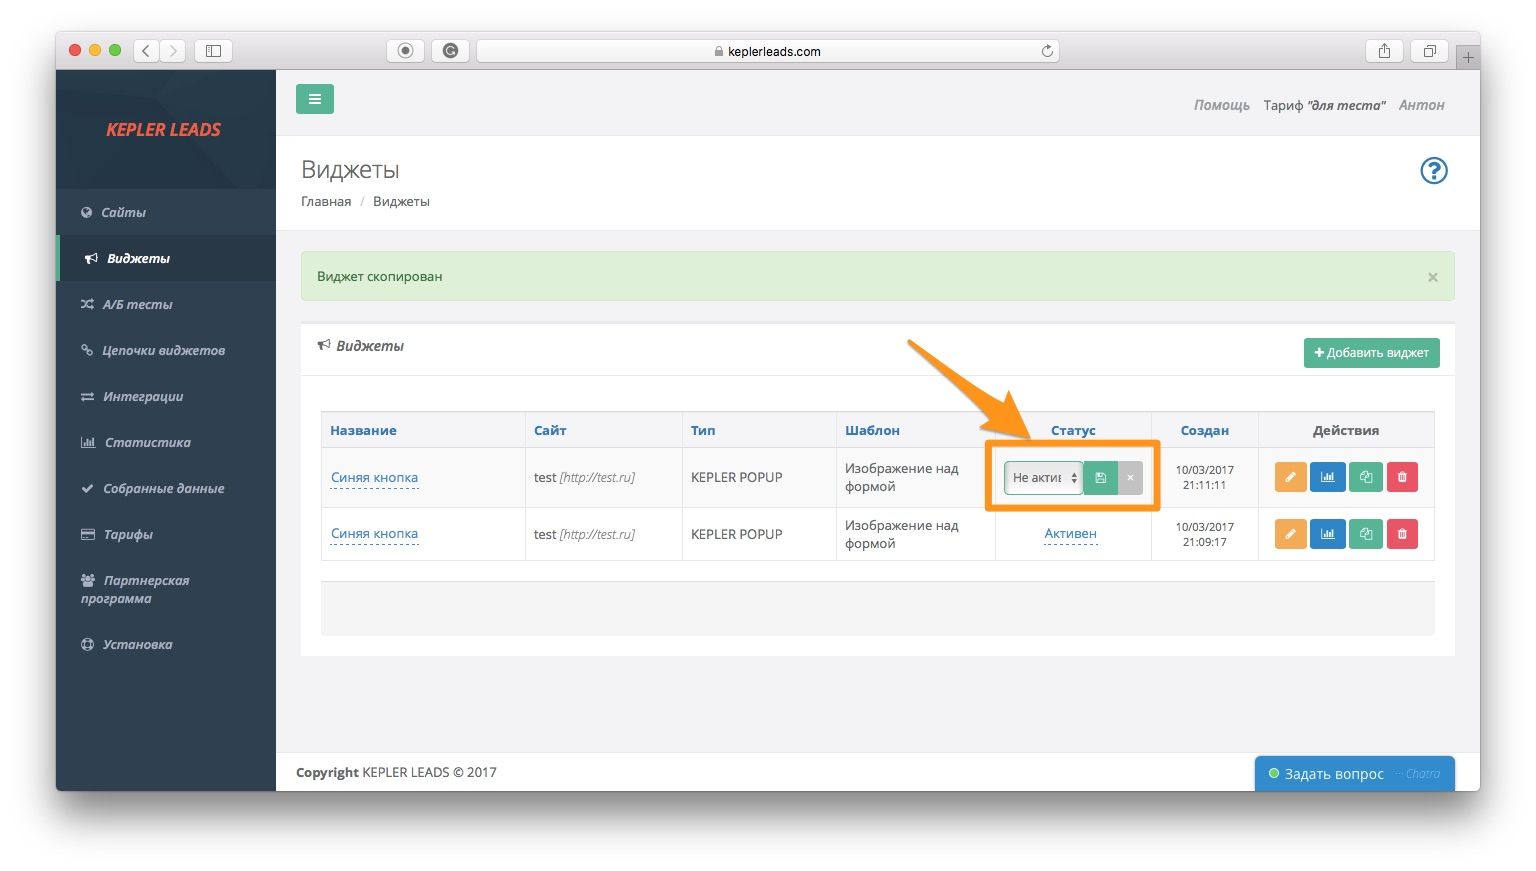Open the status dropdown showing 'Не активен'
The height and width of the screenshot is (871, 1536).
[x=1043, y=478]
